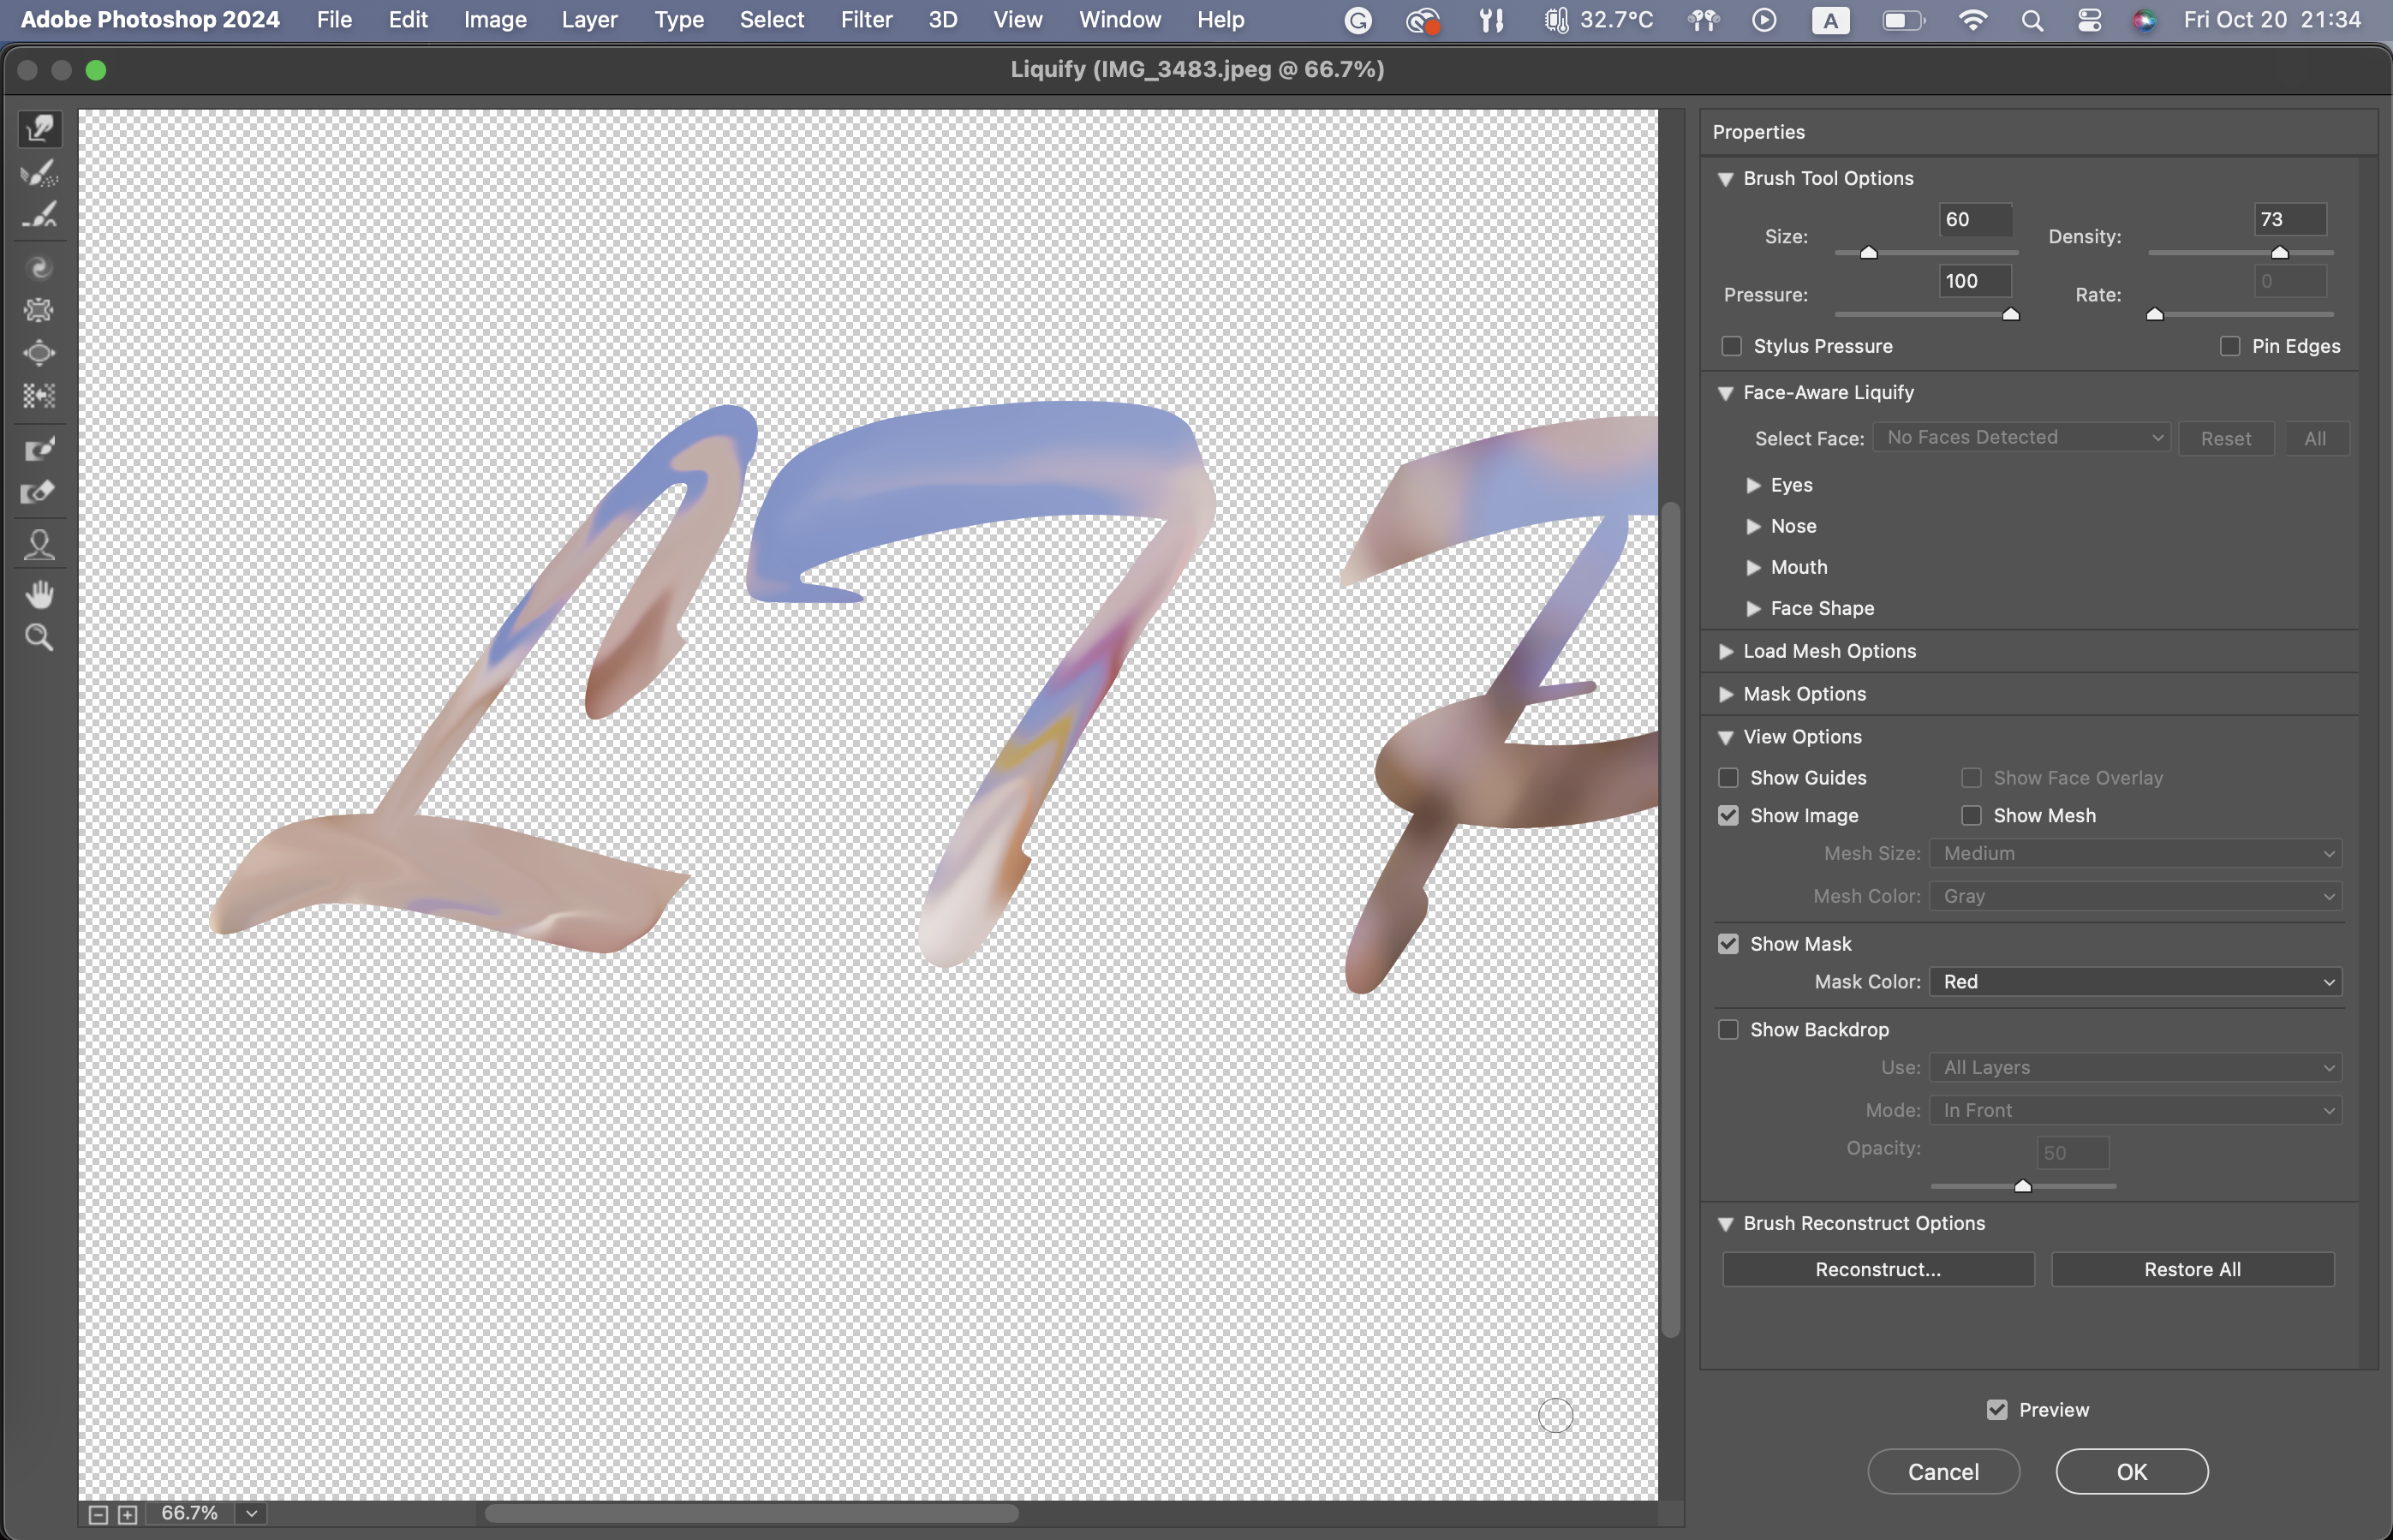Select the Bloat tool
This screenshot has height=1540, width=2393.
click(40, 353)
